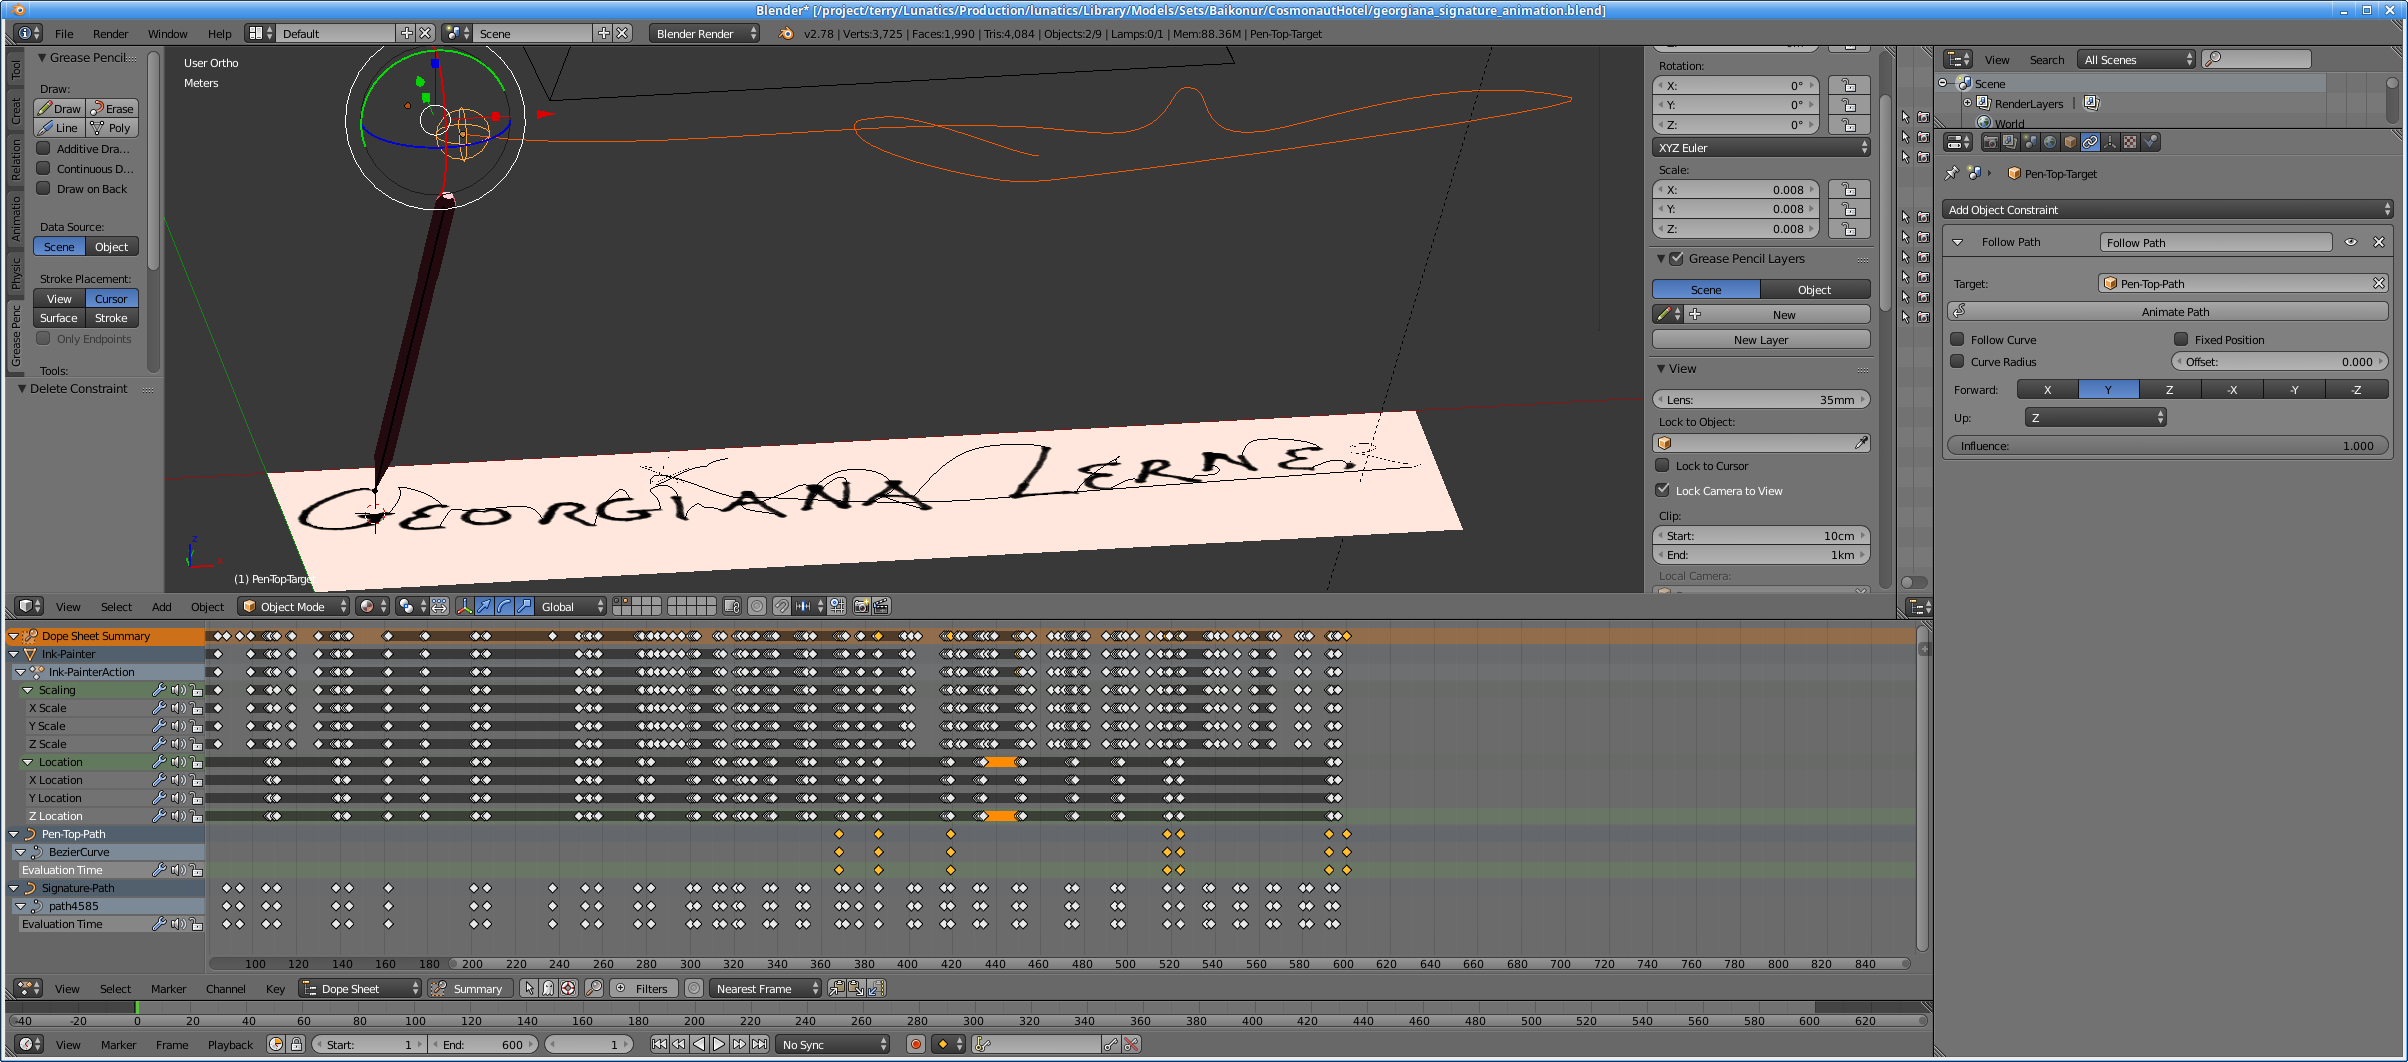Open the Add Object Constraint dropdown

point(2167,210)
